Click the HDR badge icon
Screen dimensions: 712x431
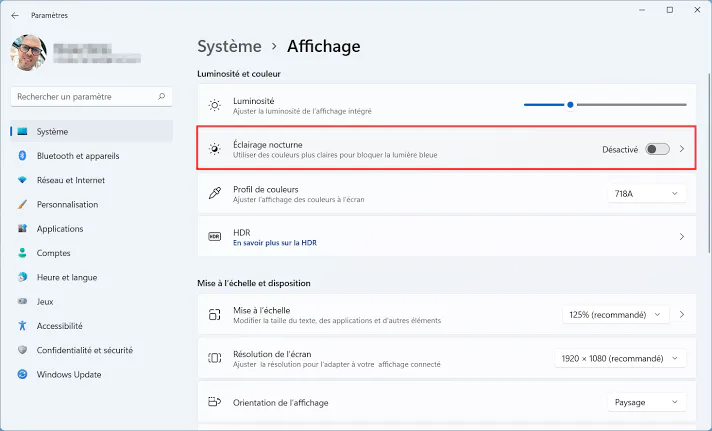(215, 237)
